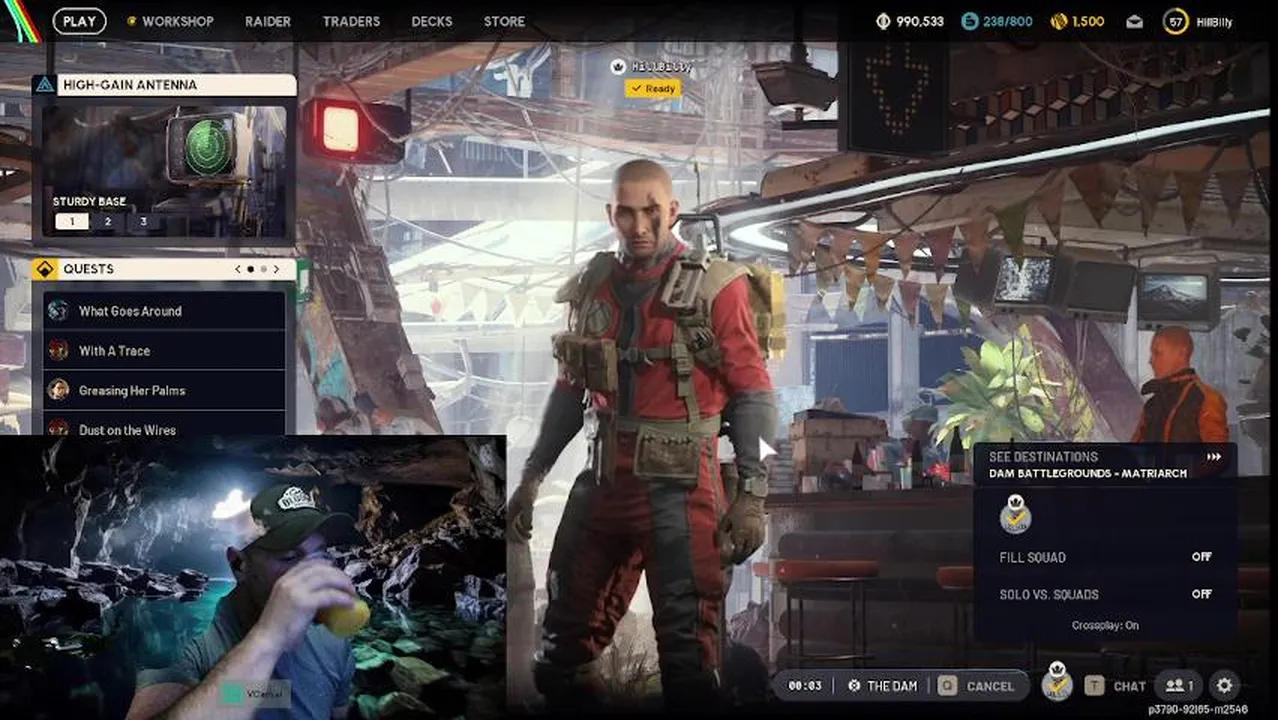This screenshot has width=1278, height=720.
Task: Open the TRADERS tab
Action: [351, 21]
